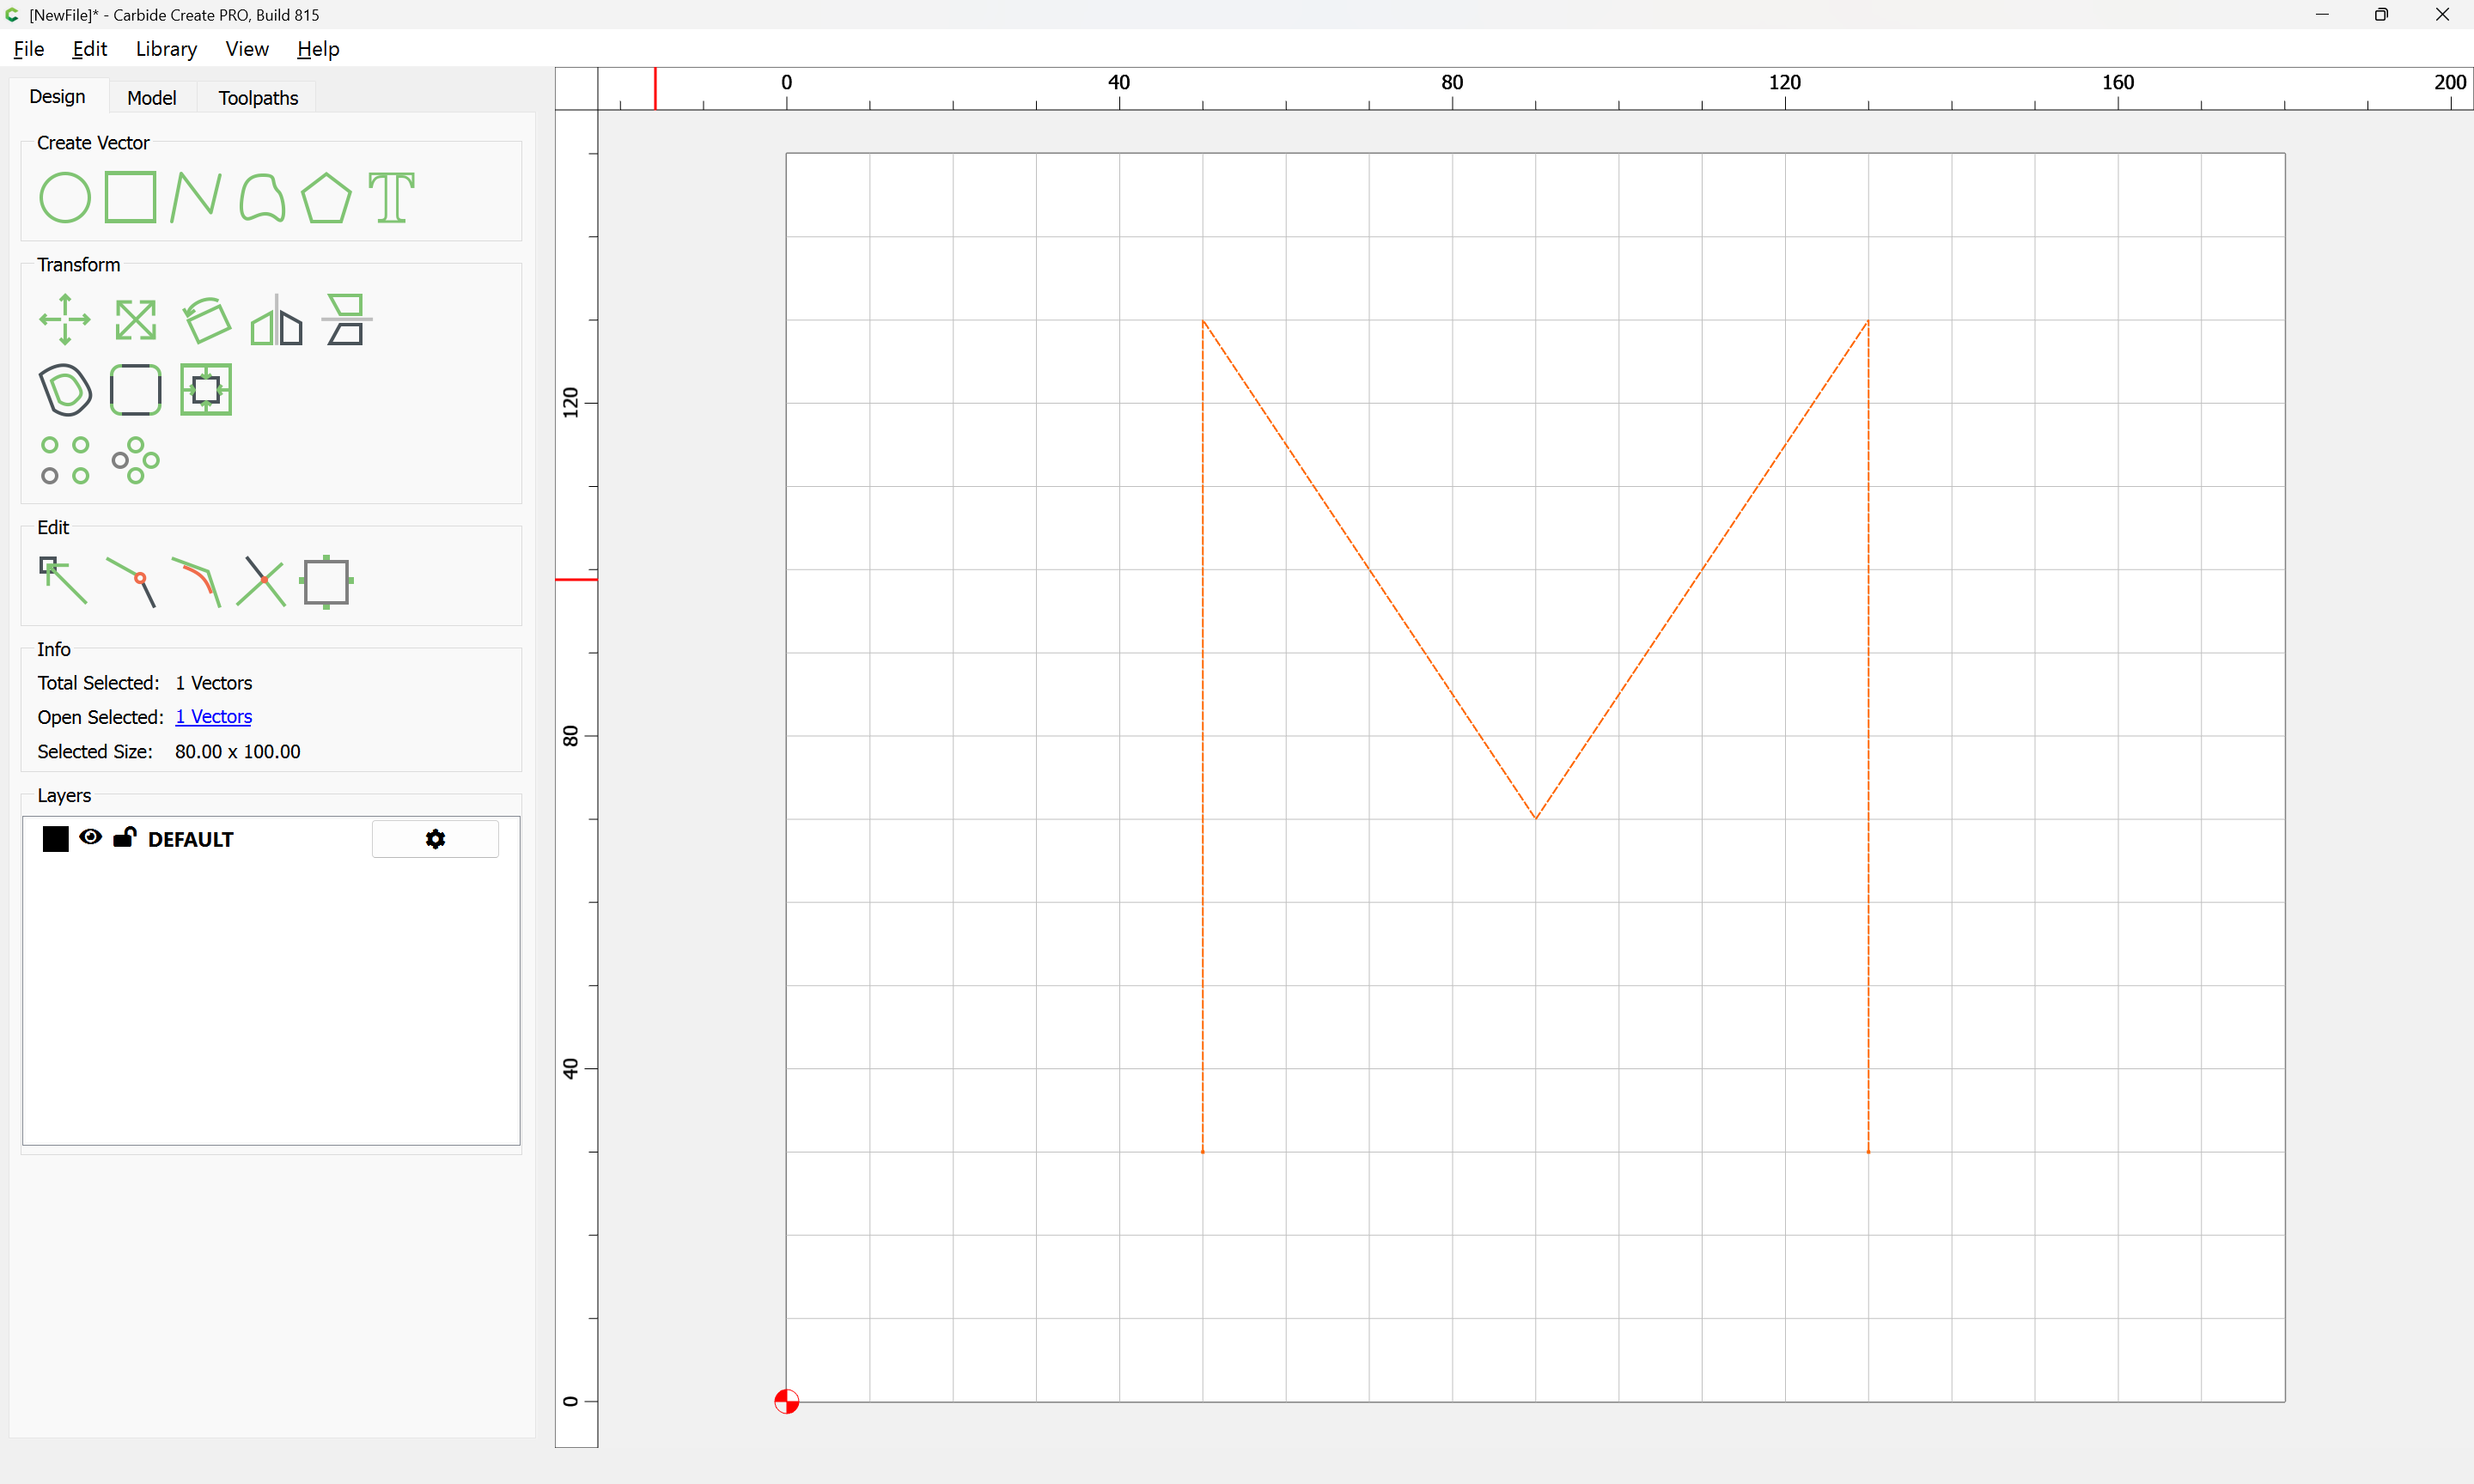Restore down the Carbide Create window

click(x=2382, y=14)
